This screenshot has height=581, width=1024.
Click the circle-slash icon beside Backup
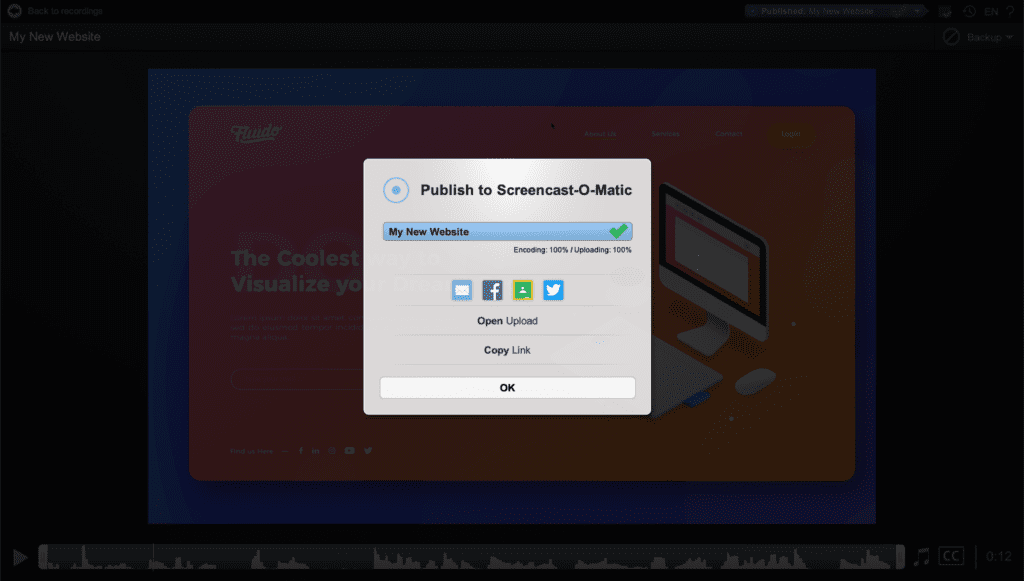pyautogui.click(x=951, y=37)
